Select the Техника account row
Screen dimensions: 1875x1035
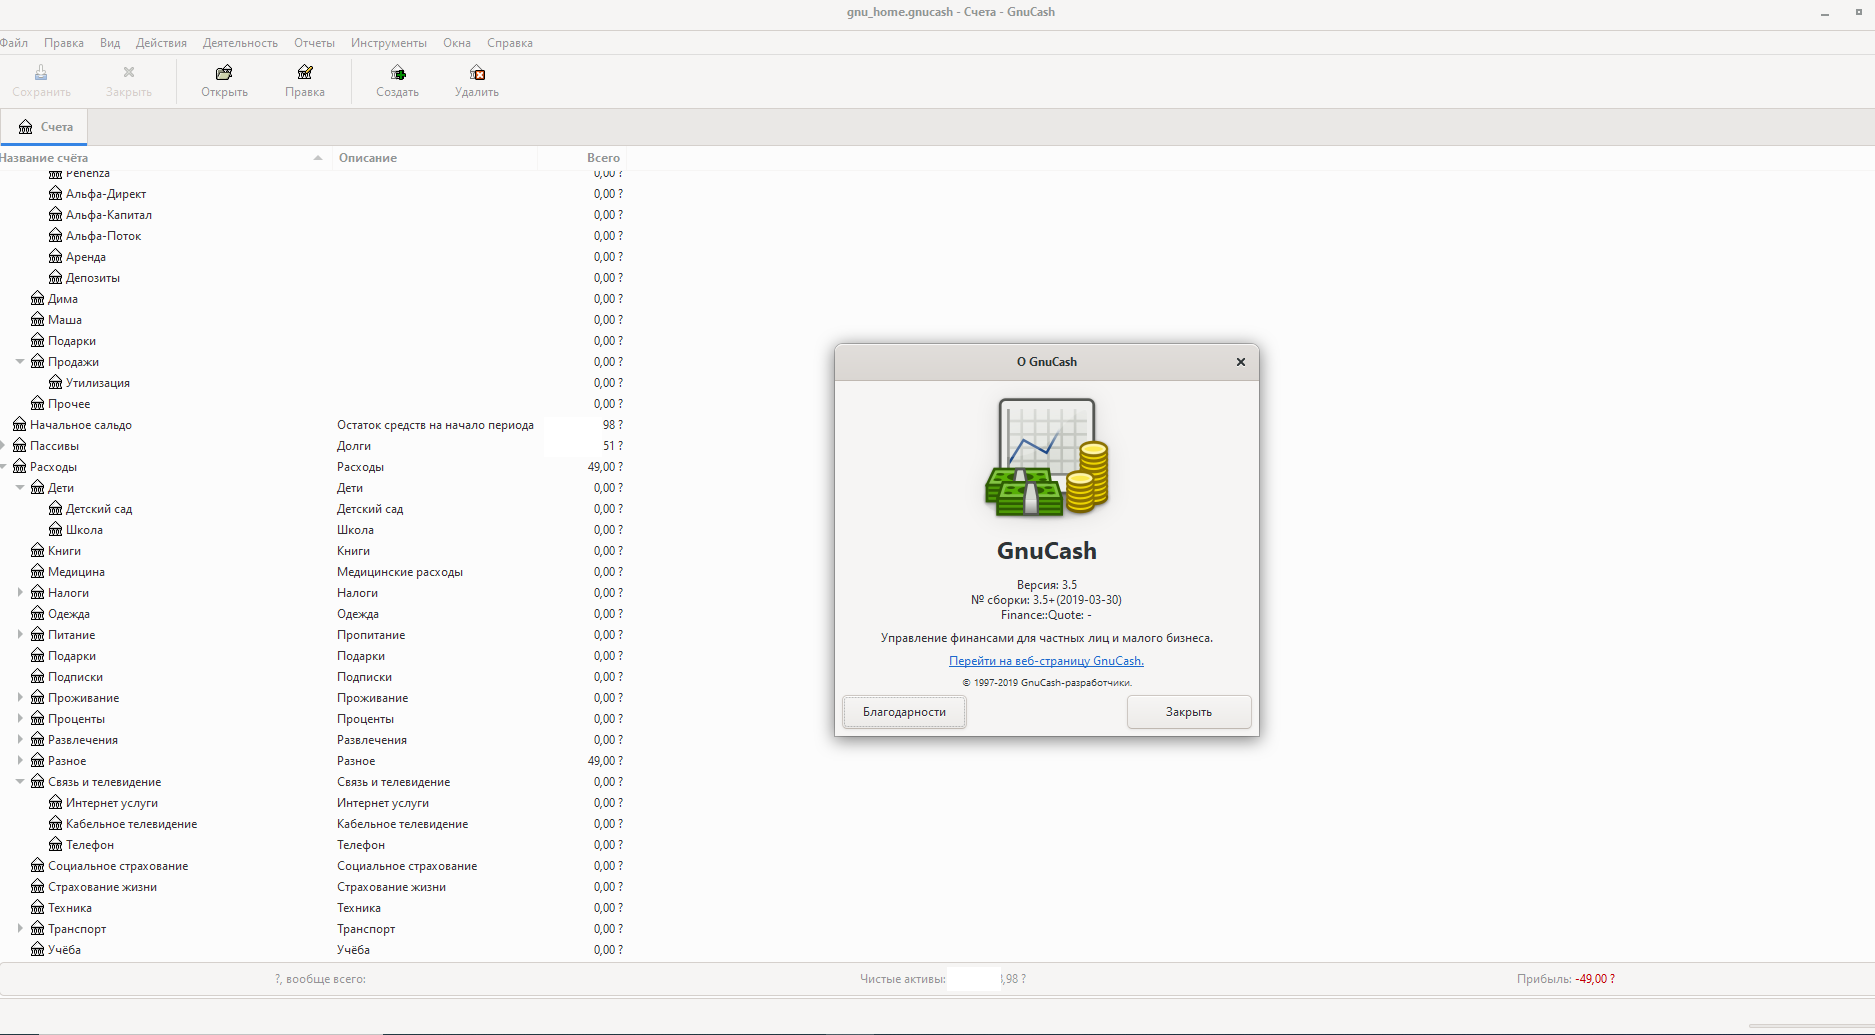coord(313,908)
